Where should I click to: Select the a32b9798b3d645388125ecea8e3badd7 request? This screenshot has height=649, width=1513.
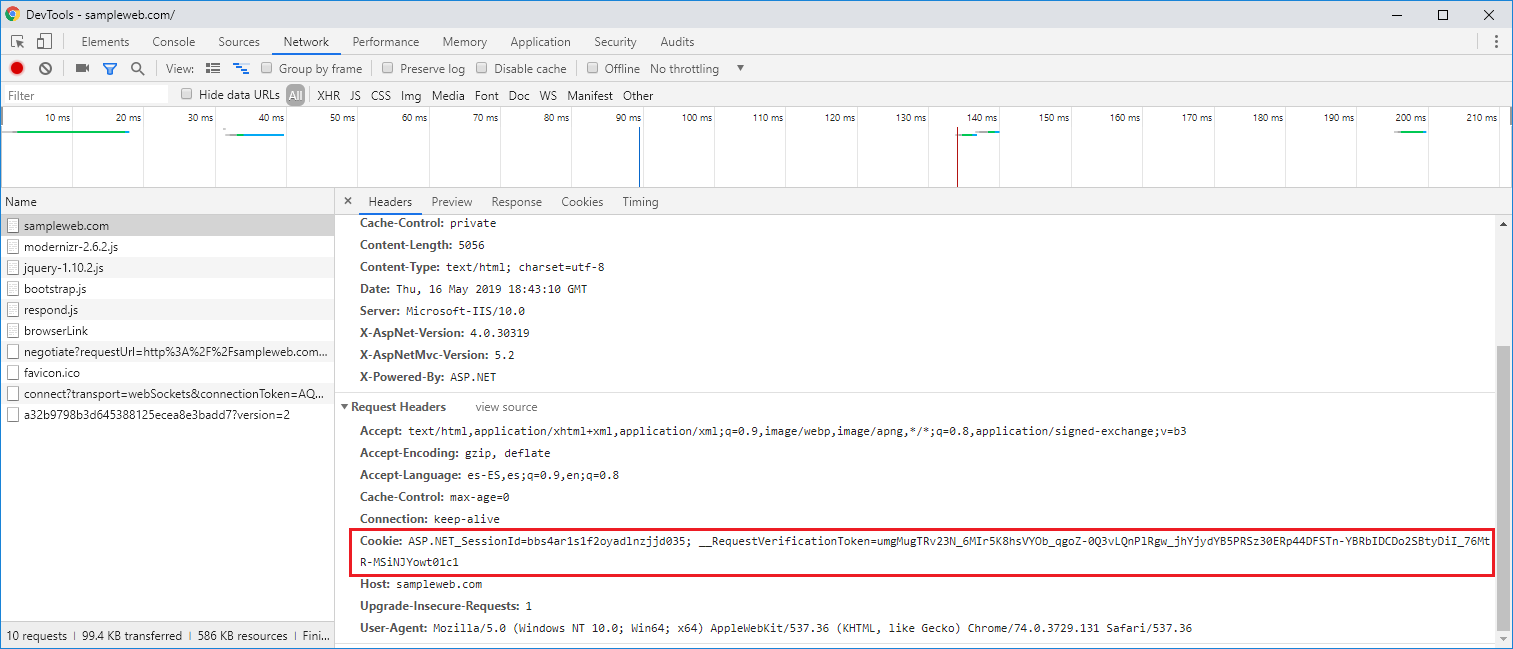click(x=167, y=414)
